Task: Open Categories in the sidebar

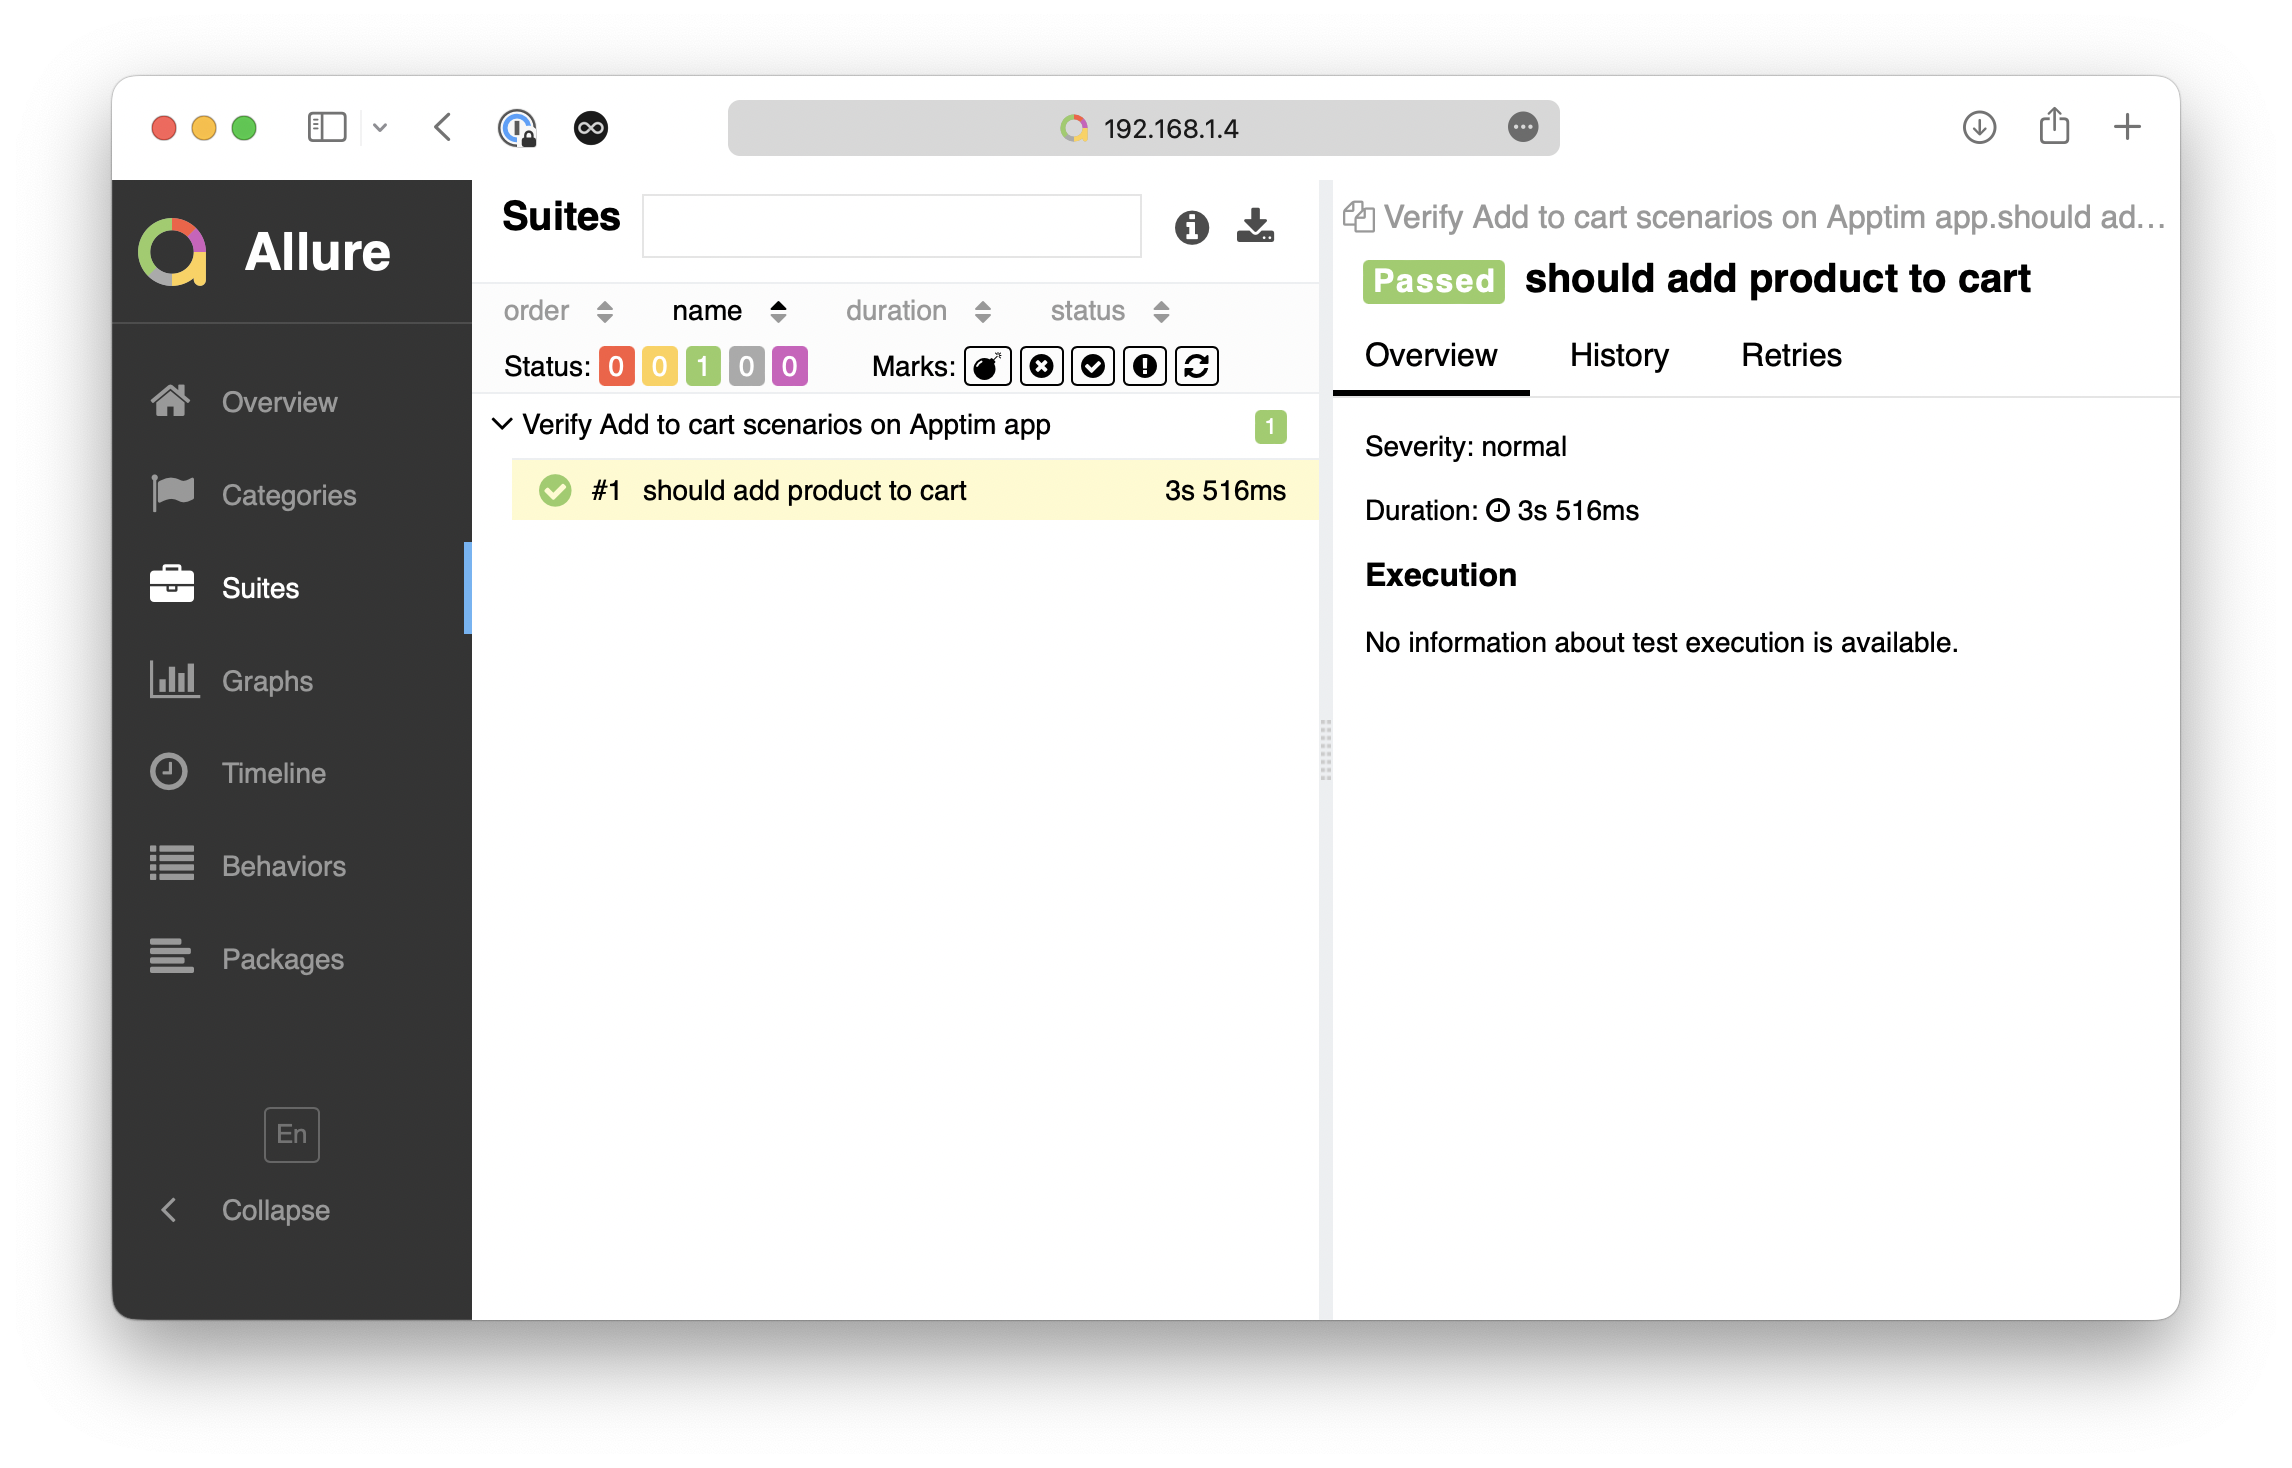Action: (288, 495)
